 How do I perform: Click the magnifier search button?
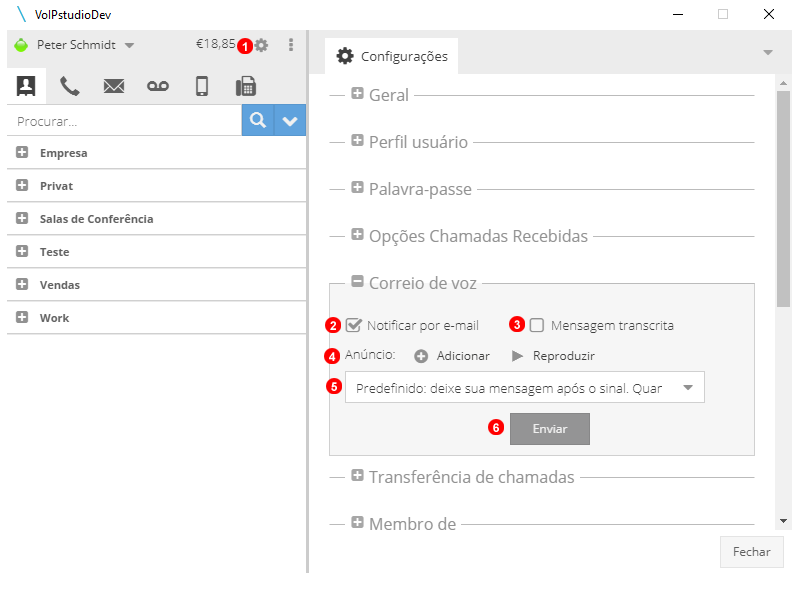(x=258, y=120)
